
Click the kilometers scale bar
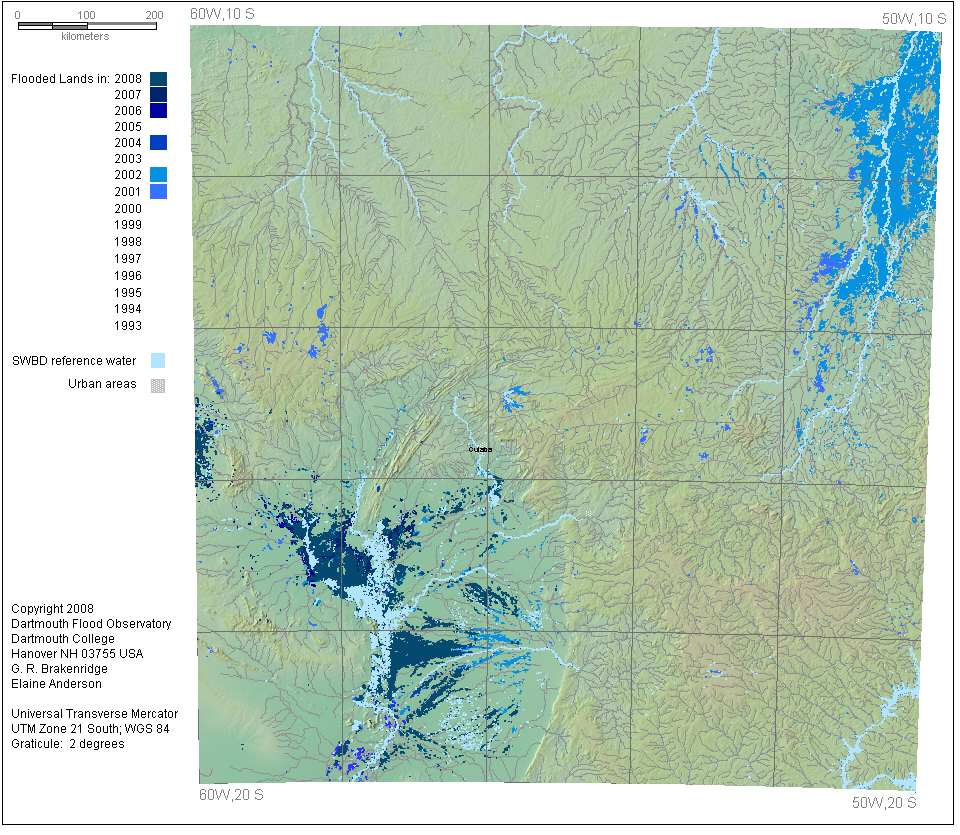[87, 25]
